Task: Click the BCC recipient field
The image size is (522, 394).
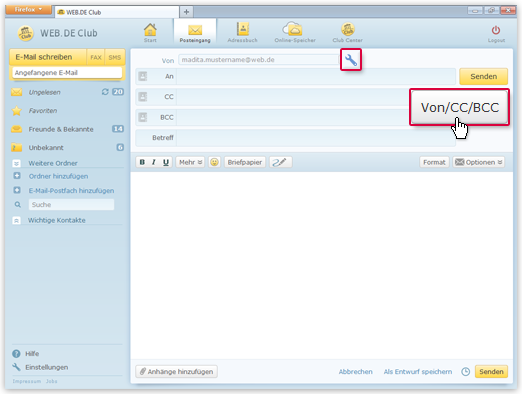Action: 293,117
